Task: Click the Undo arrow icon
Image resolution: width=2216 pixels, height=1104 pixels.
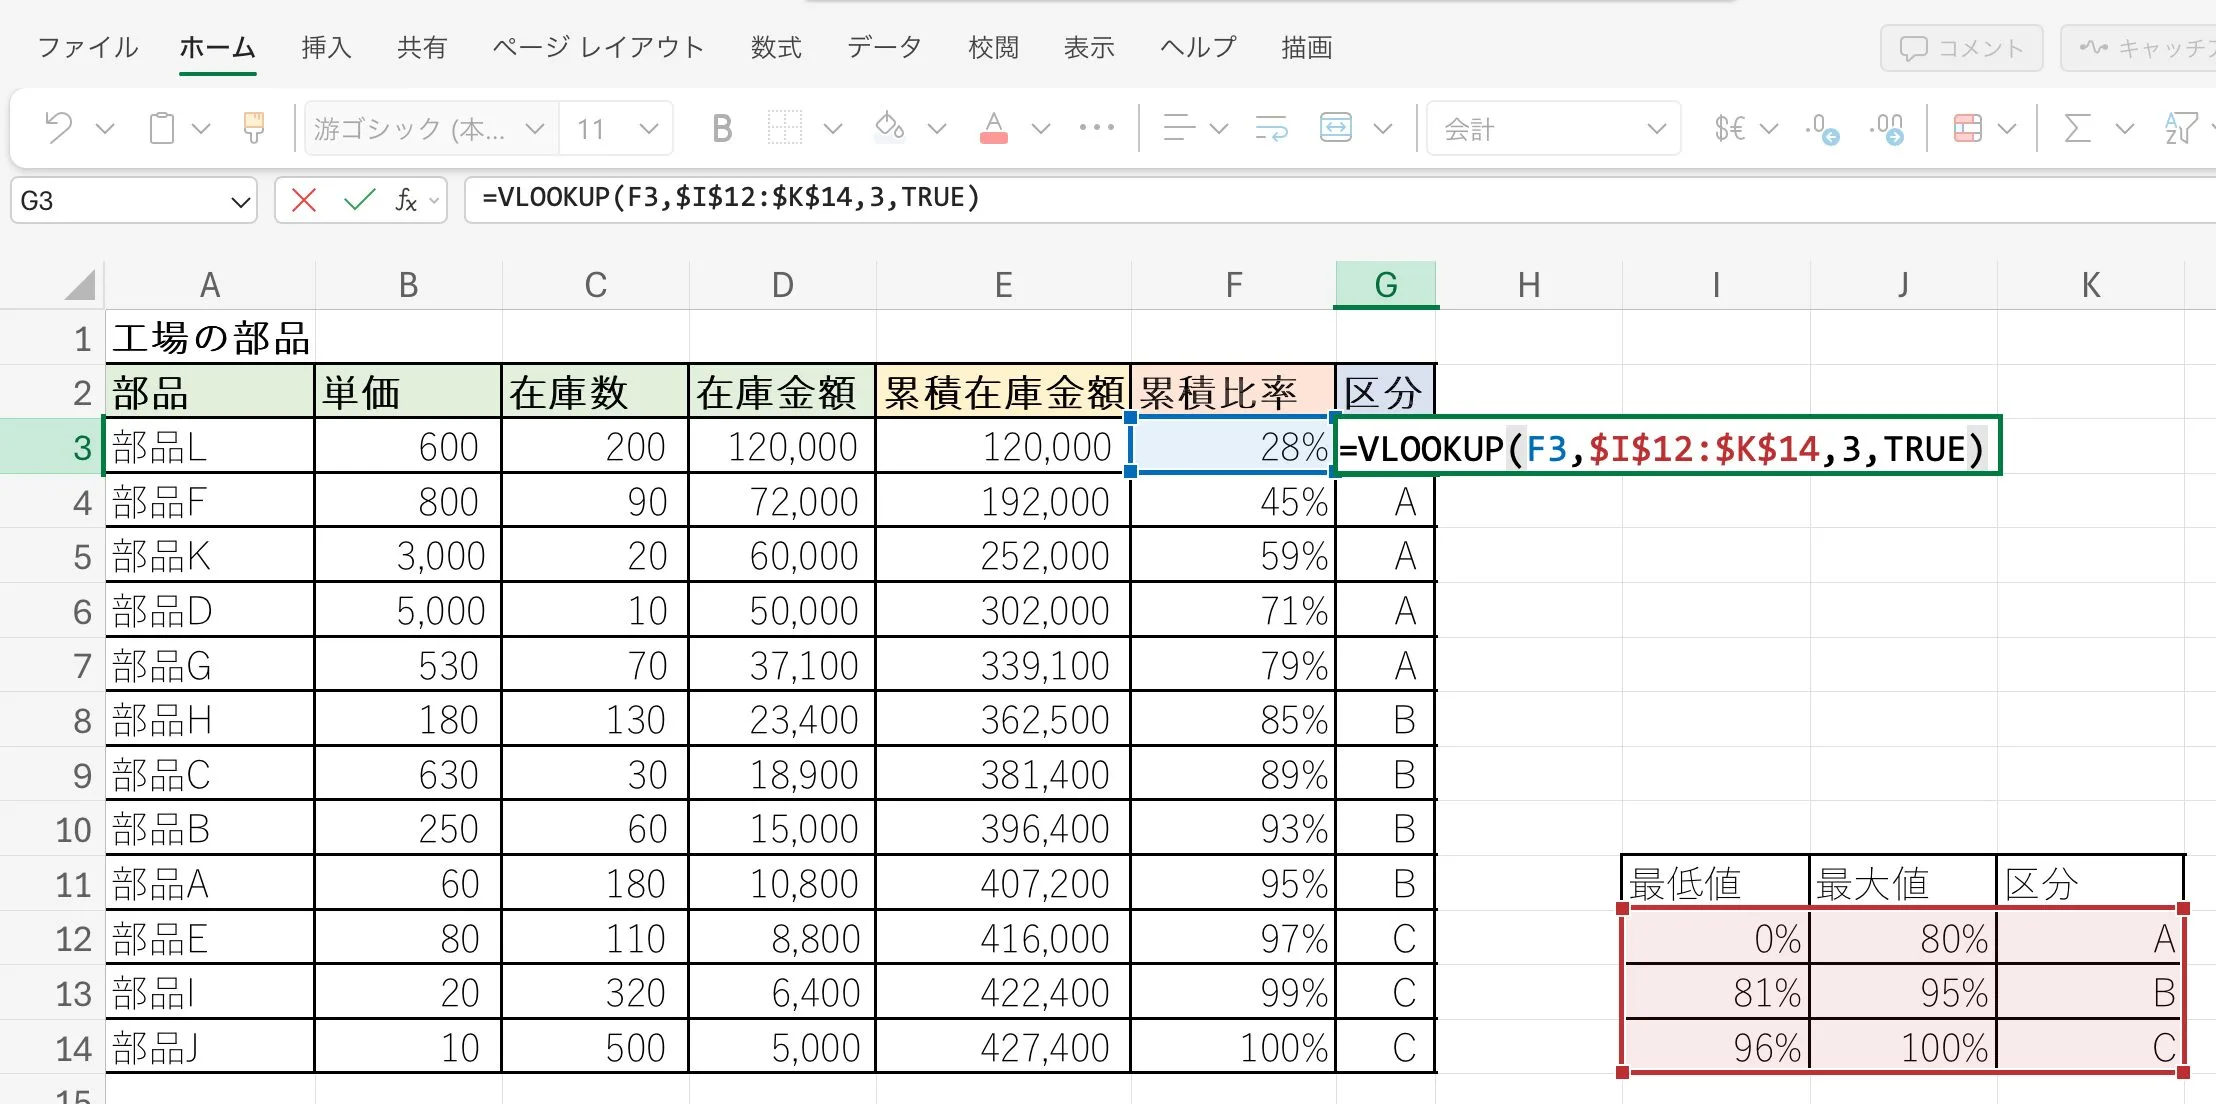Action: click(59, 128)
